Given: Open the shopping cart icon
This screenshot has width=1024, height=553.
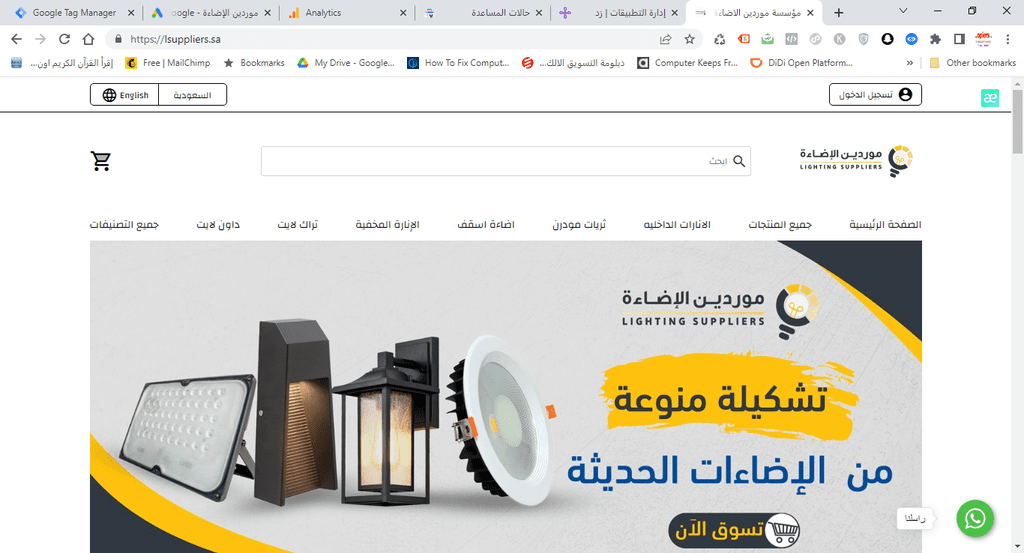Looking at the screenshot, I should 101,161.
